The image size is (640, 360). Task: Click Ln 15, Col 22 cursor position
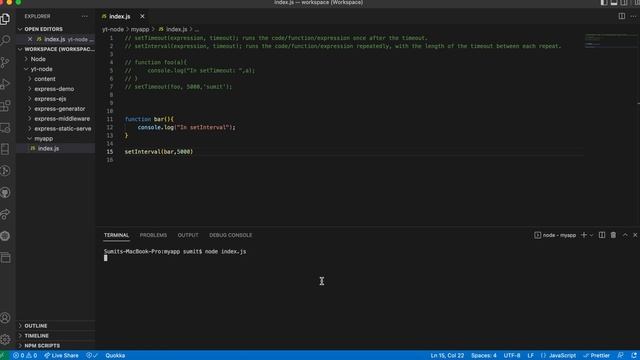click(x=447, y=356)
